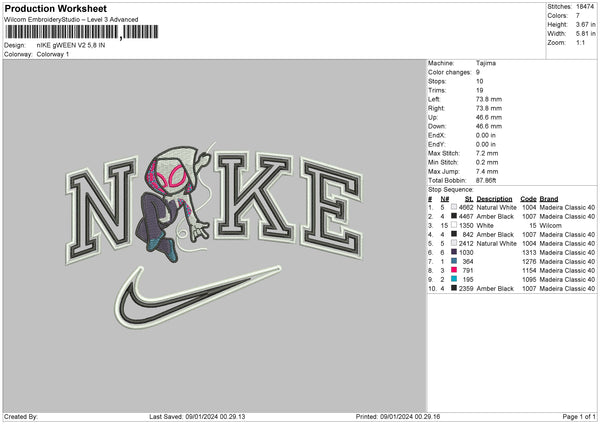Screen dimensions: 600x424
Task: Click the Stops value 10
Action: coord(479,81)
